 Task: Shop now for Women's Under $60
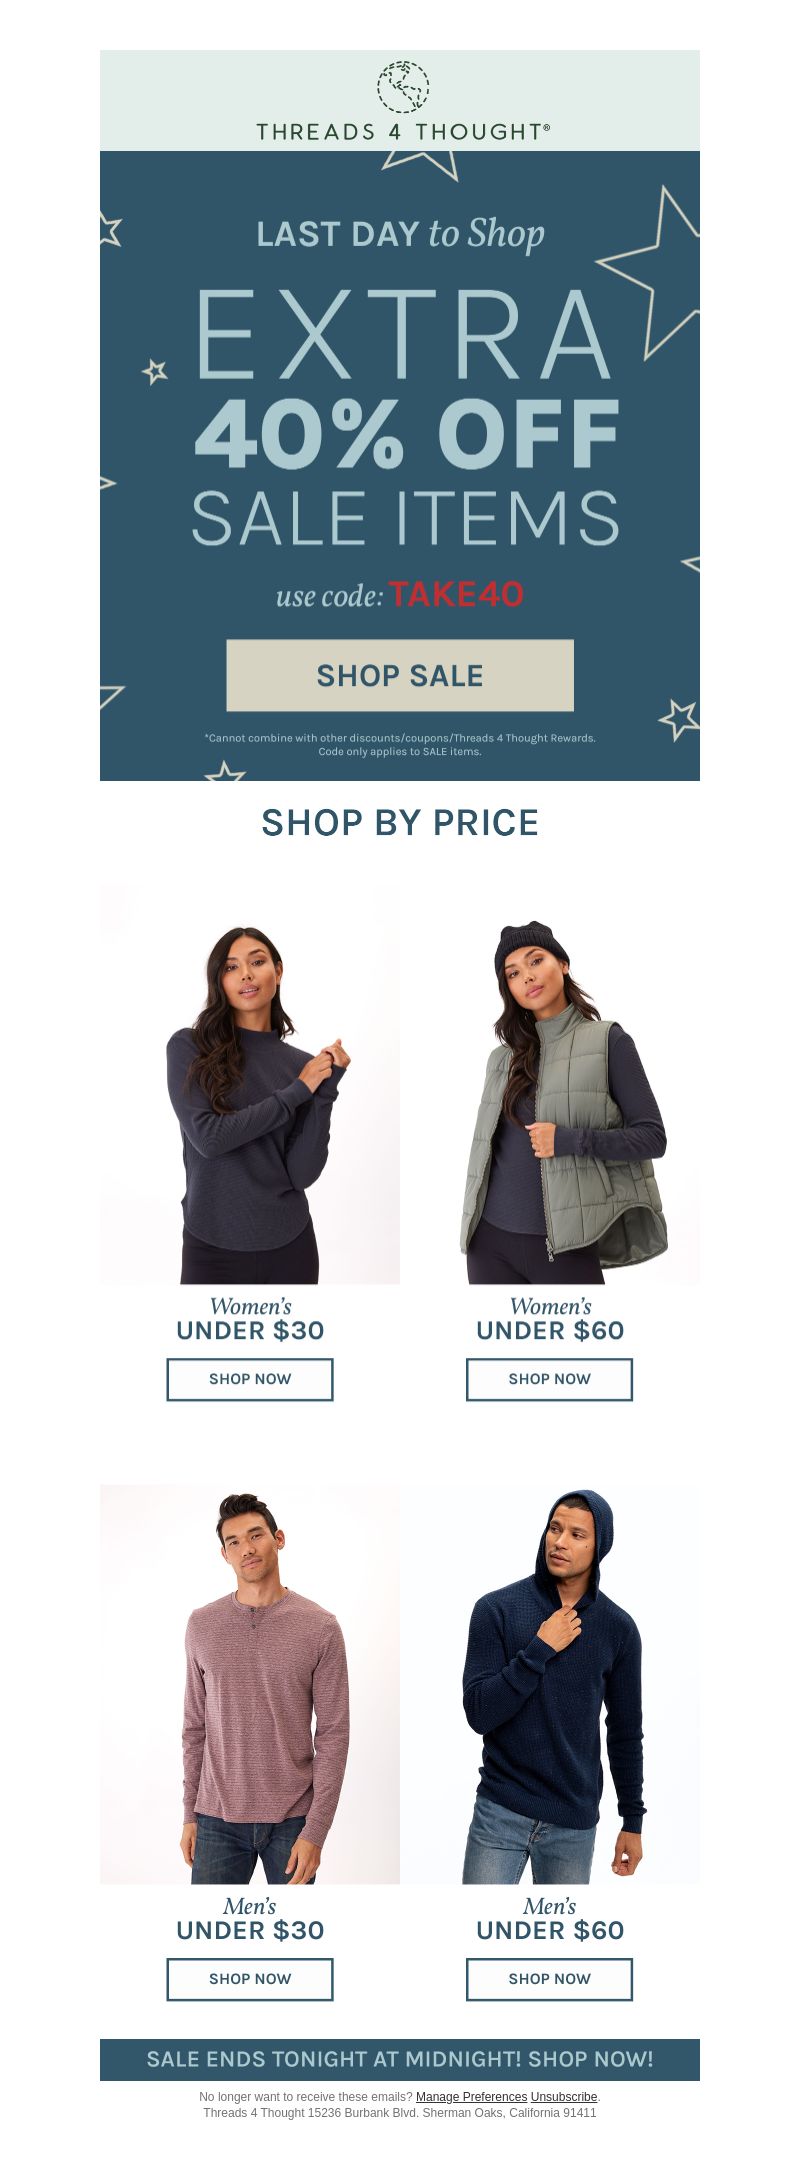point(550,1379)
